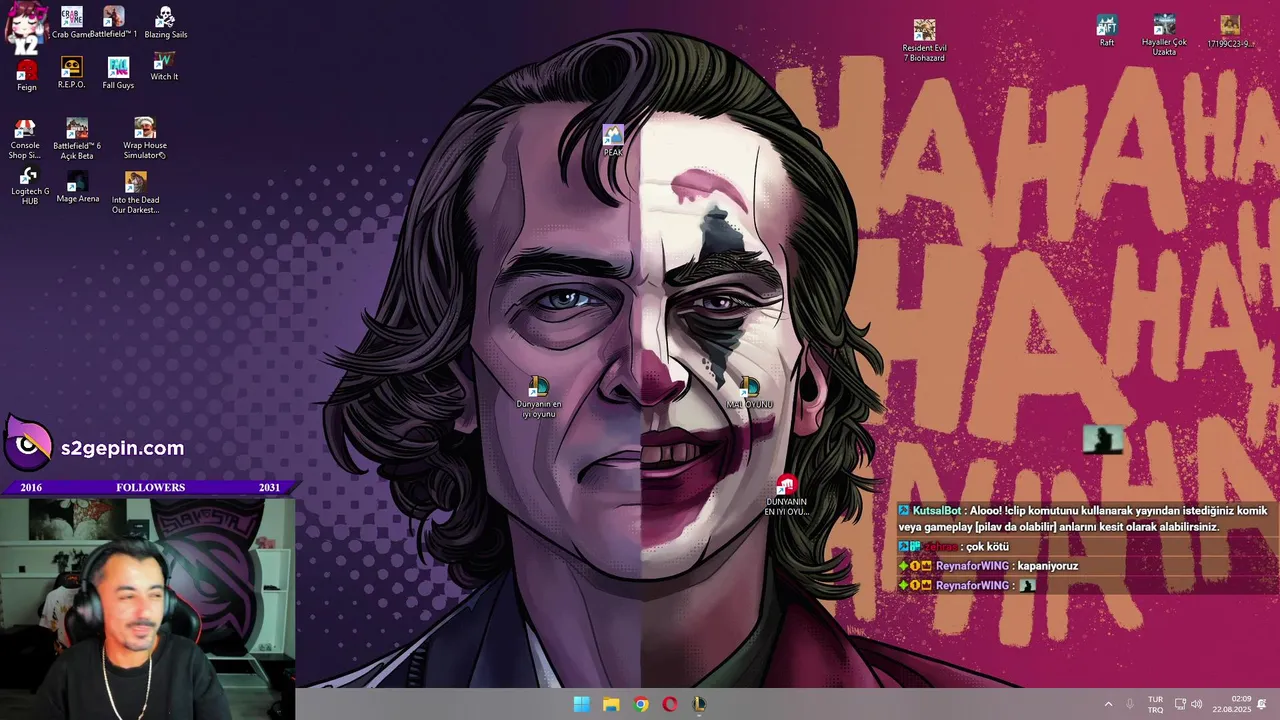Screen dimensions: 1280x720
Task: Select Wrap House Simulator desktop icon
Action: 145,138
